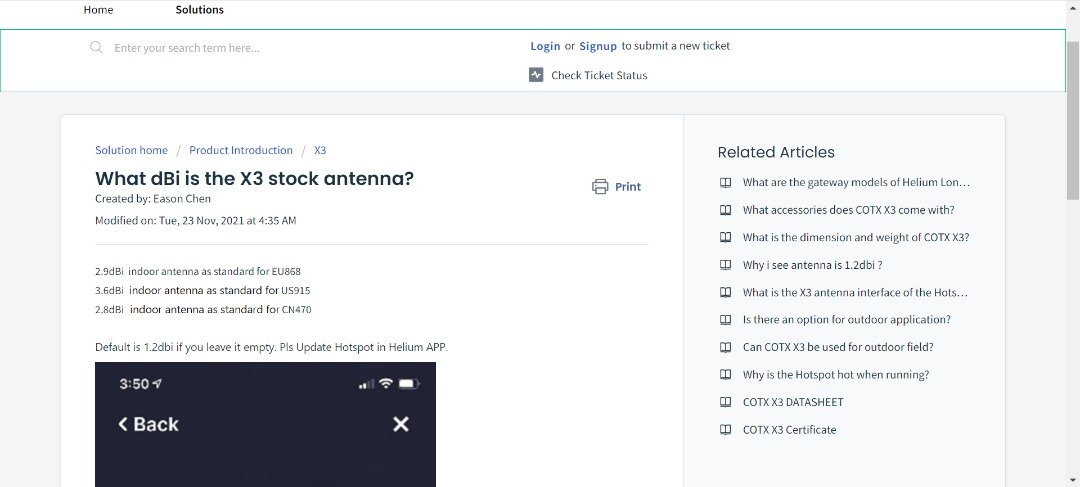Click the search magnifier icon
Image resolution: width=1080 pixels, height=487 pixels.
coord(96,47)
